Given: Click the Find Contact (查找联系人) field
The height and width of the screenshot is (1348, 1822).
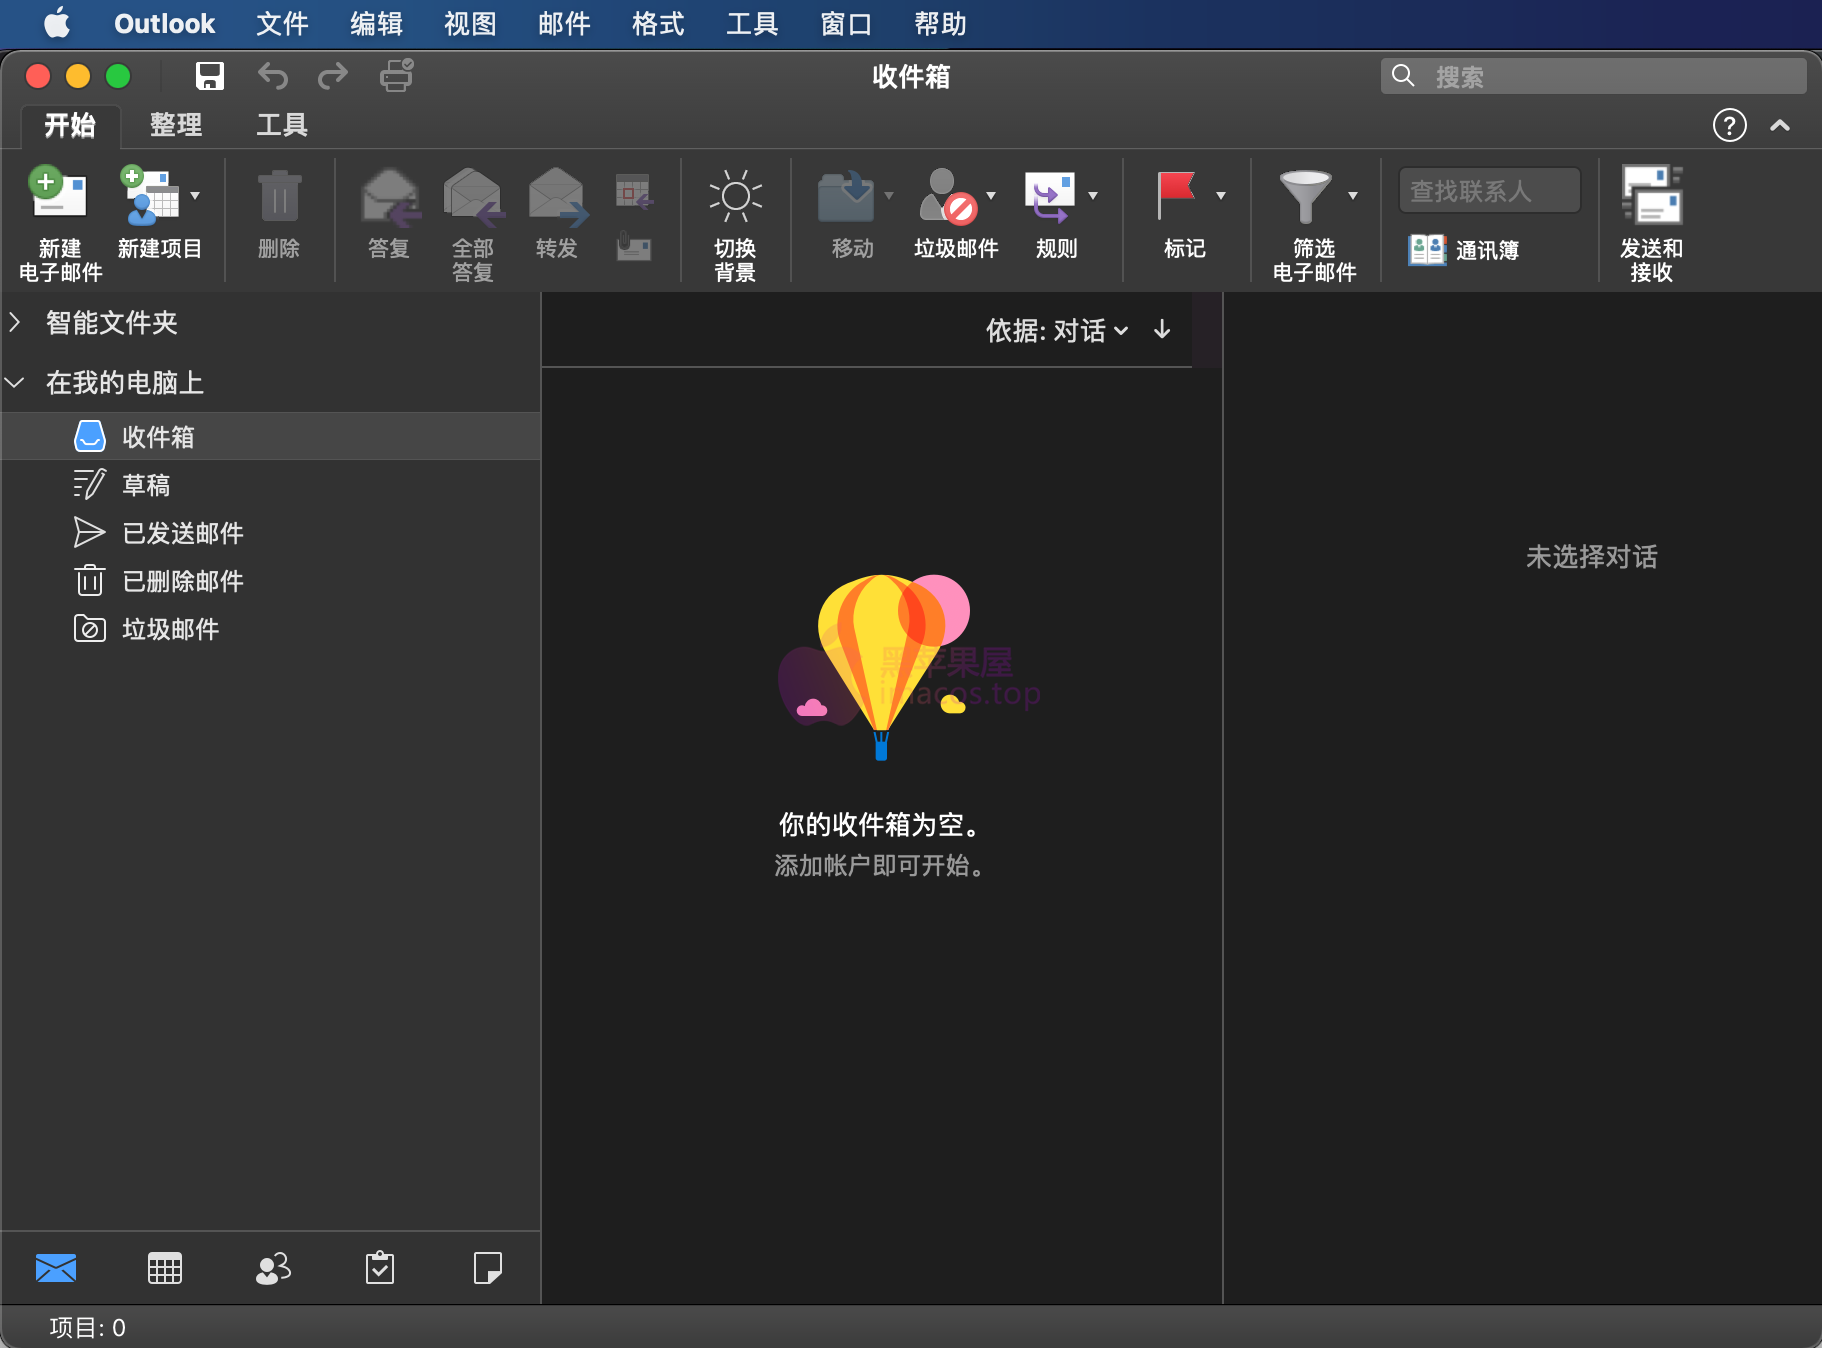Looking at the screenshot, I should coord(1489,191).
